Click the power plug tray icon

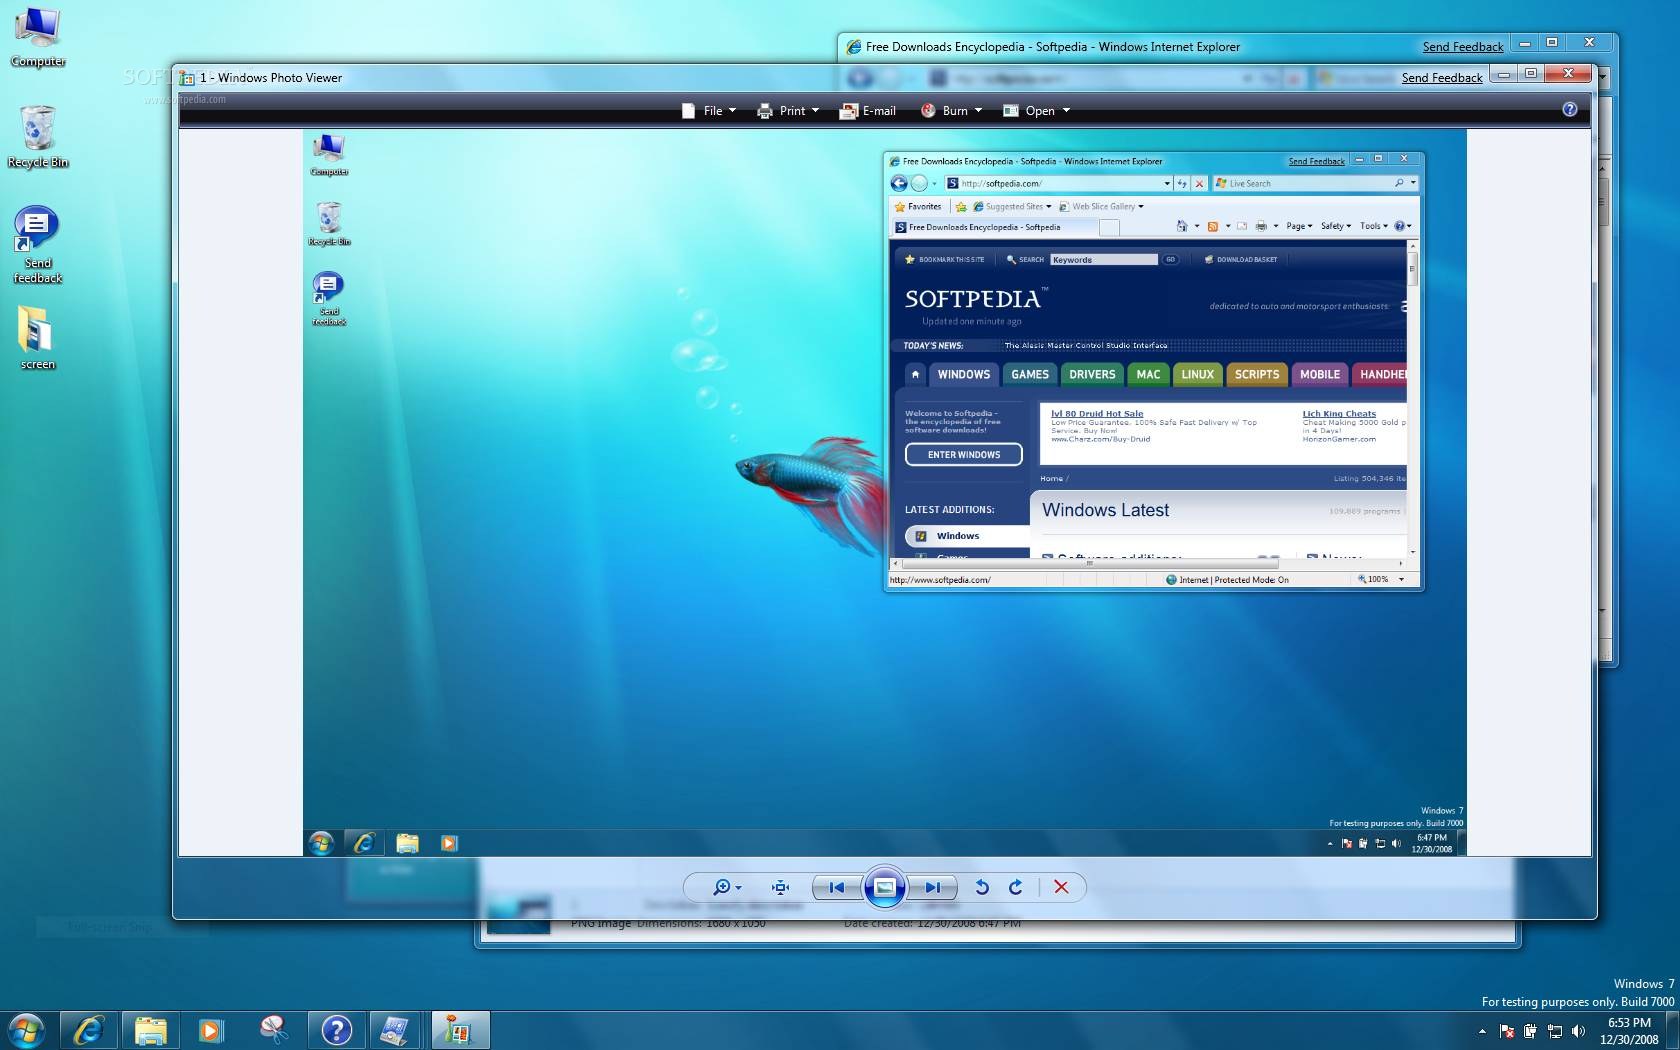coord(1530,1031)
